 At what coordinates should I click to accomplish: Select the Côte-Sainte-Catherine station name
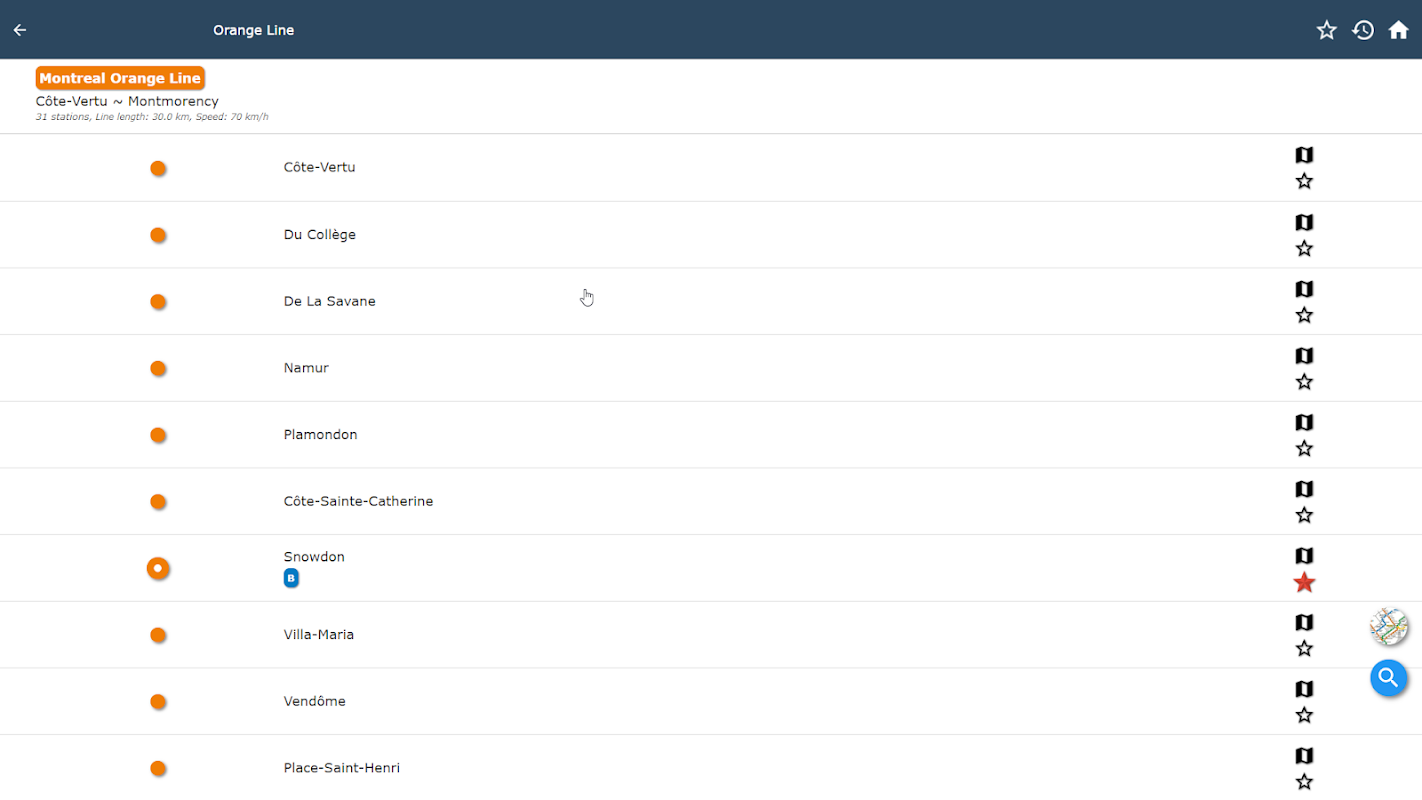click(x=358, y=501)
